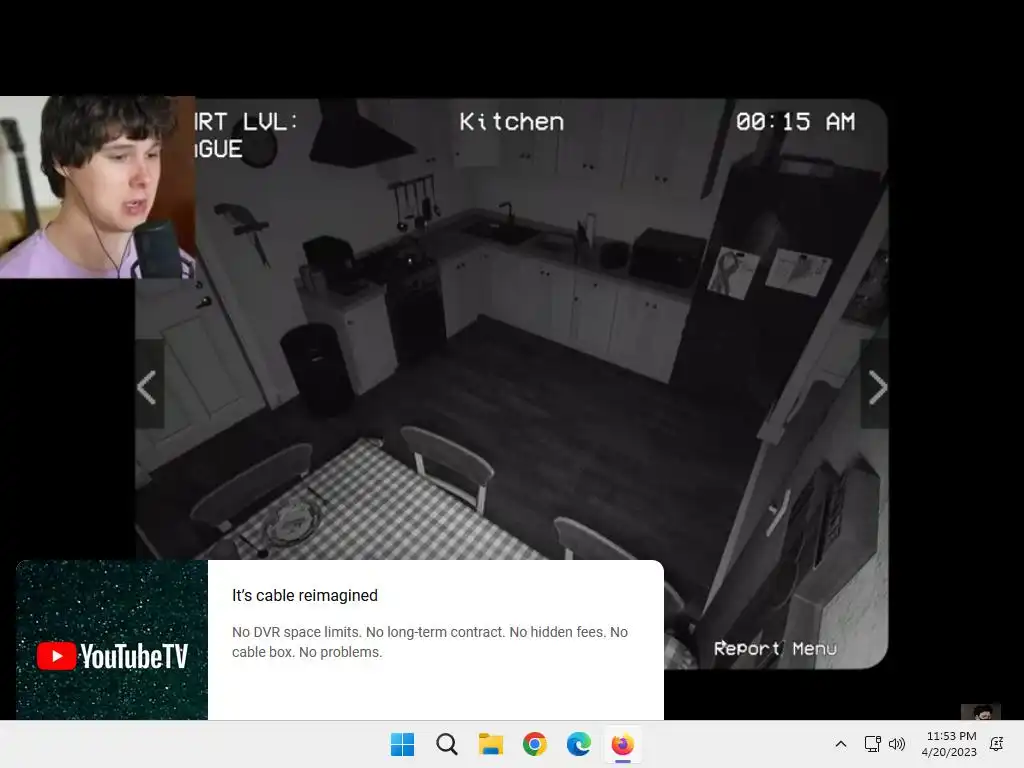Show hidden system tray icons
1024x768 pixels.
tap(840, 744)
